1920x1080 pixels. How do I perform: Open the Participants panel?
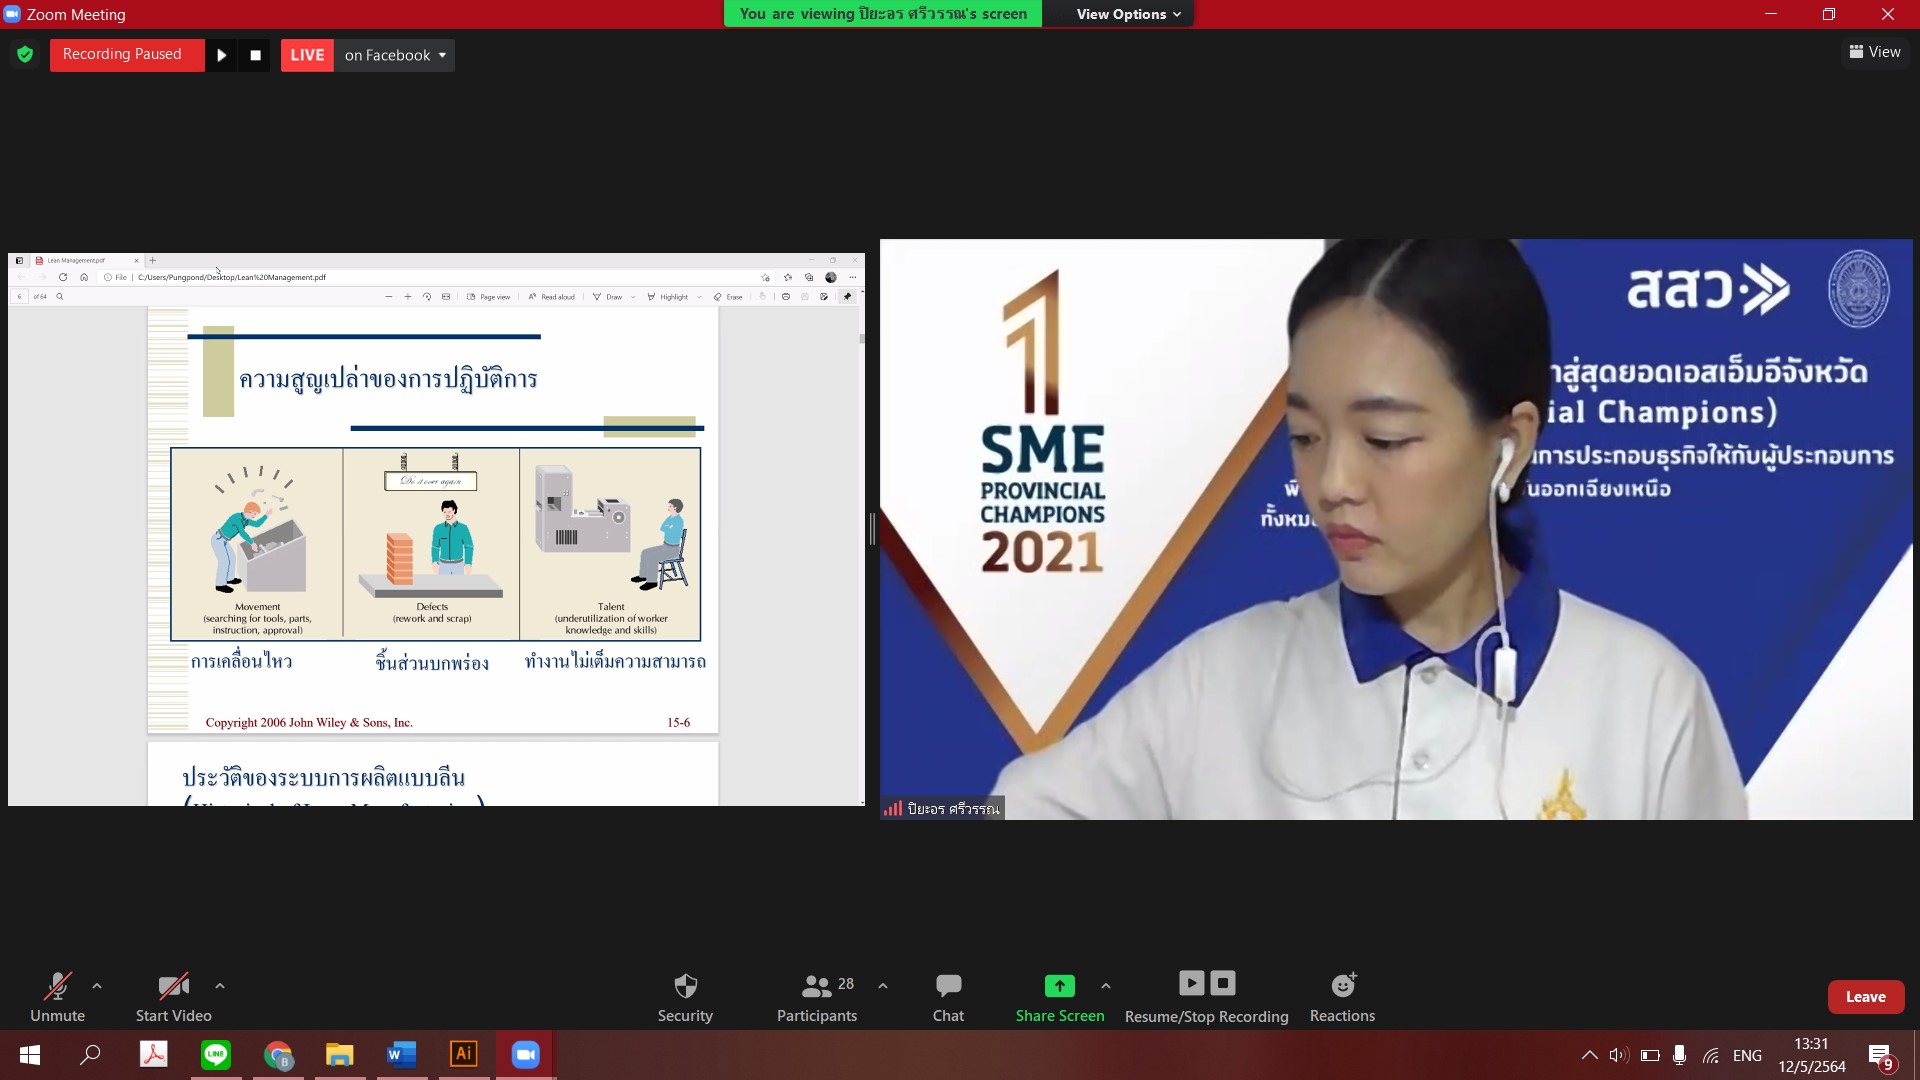pos(817,997)
